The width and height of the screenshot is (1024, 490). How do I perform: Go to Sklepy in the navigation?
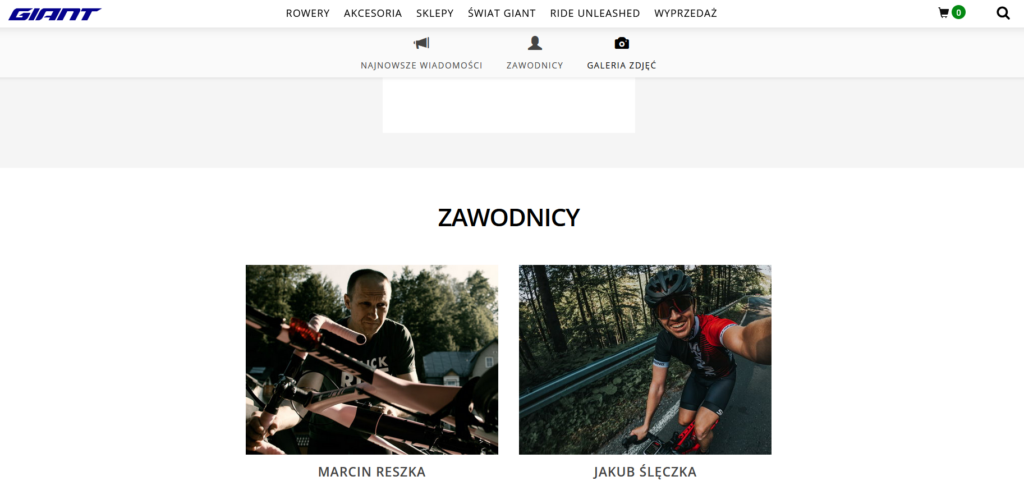[x=435, y=13]
